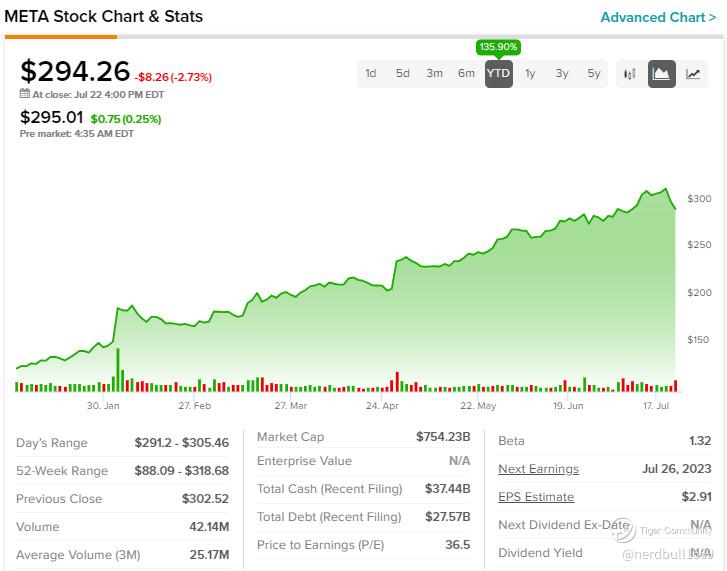This screenshot has width=727, height=571.
Task: Select the 1d time range
Action: point(371,74)
